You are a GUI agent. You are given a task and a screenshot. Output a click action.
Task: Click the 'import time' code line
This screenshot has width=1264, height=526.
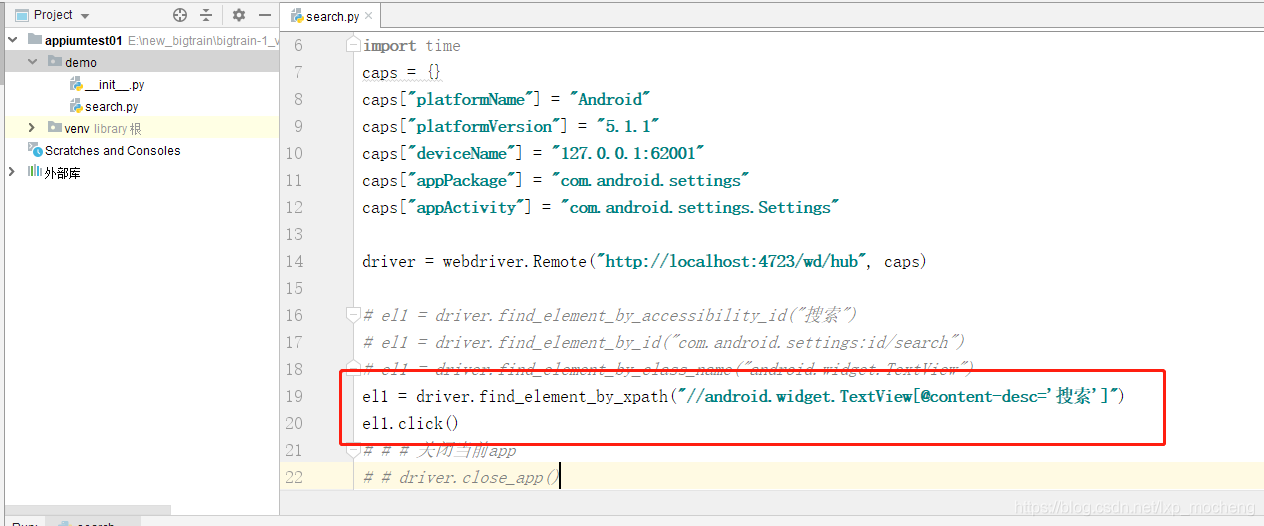tap(412, 46)
